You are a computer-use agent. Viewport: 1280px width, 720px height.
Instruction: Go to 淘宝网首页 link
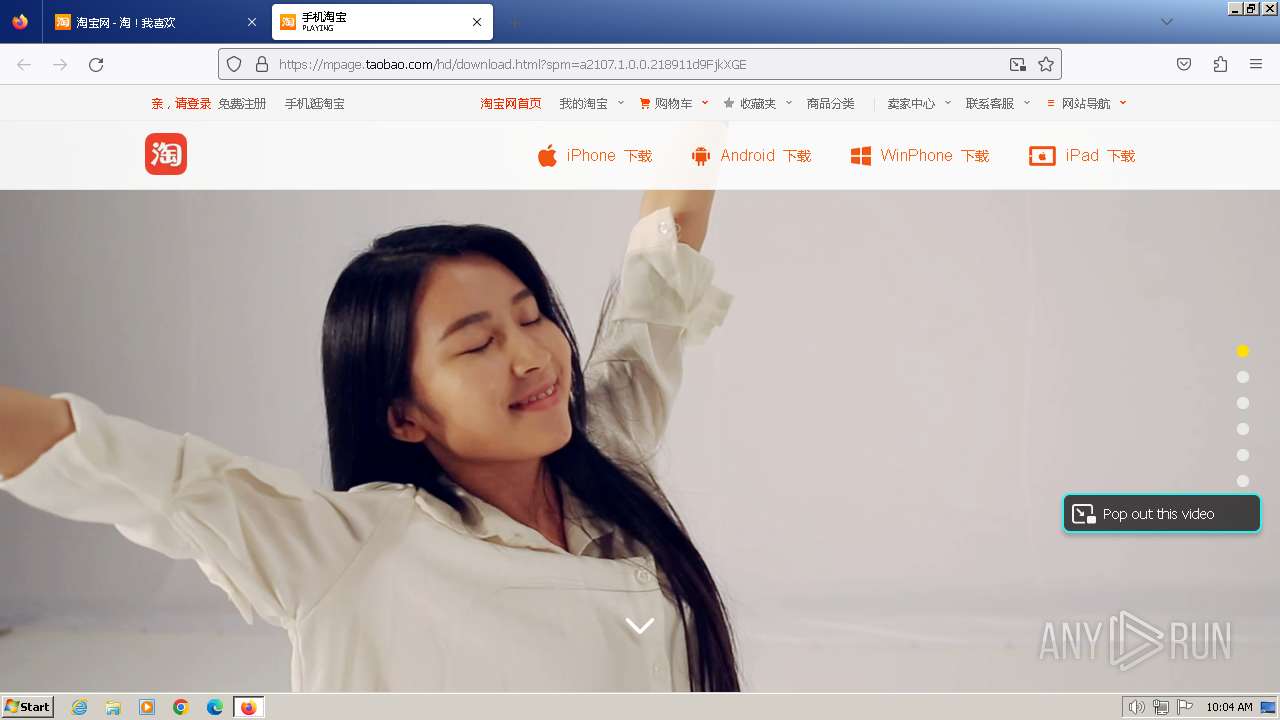pos(511,103)
